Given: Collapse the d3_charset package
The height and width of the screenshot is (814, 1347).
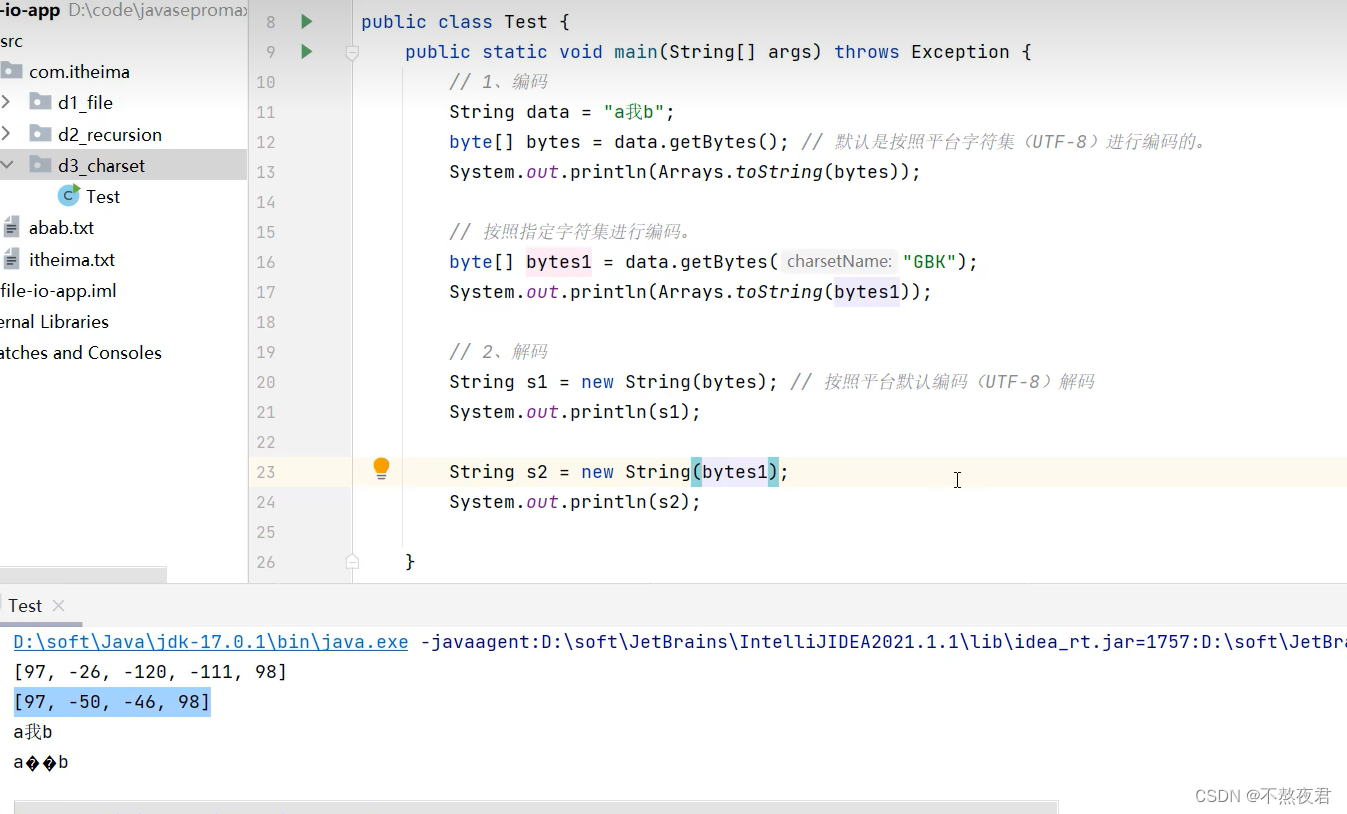Looking at the screenshot, I should pyautogui.click(x=8, y=164).
